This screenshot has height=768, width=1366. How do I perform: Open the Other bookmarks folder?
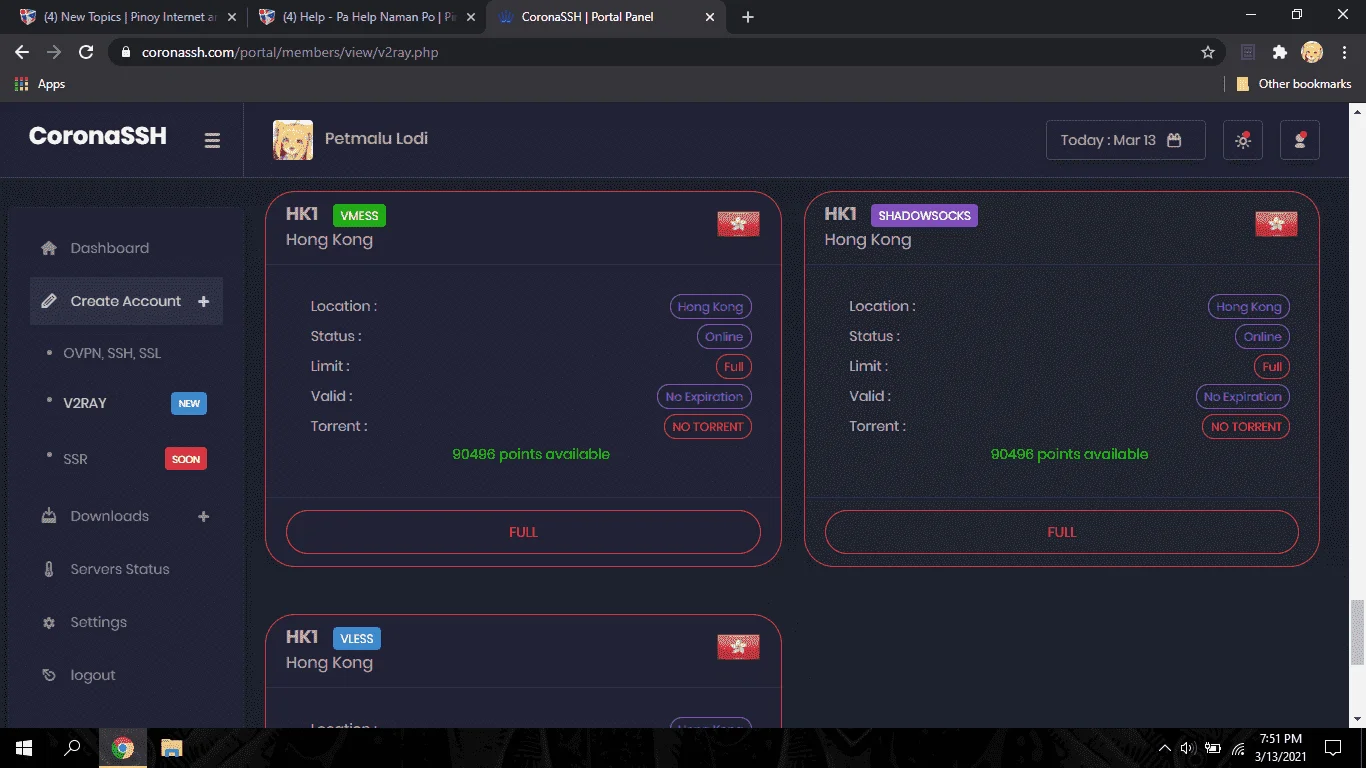click(x=1294, y=84)
